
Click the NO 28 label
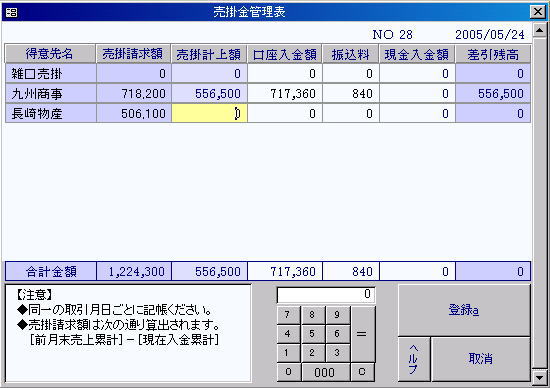[x=393, y=34]
